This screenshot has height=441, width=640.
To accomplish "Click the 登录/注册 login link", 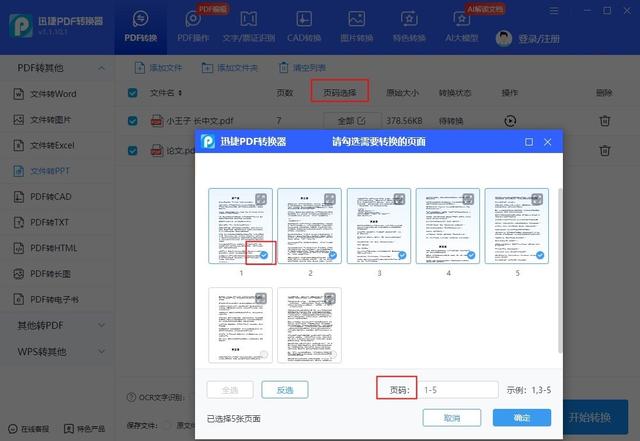I will coord(538,39).
